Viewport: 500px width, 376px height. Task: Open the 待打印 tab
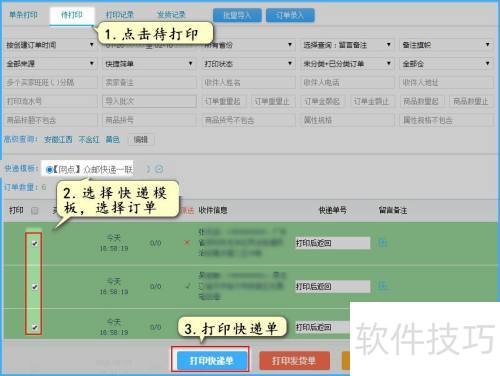tap(72, 15)
